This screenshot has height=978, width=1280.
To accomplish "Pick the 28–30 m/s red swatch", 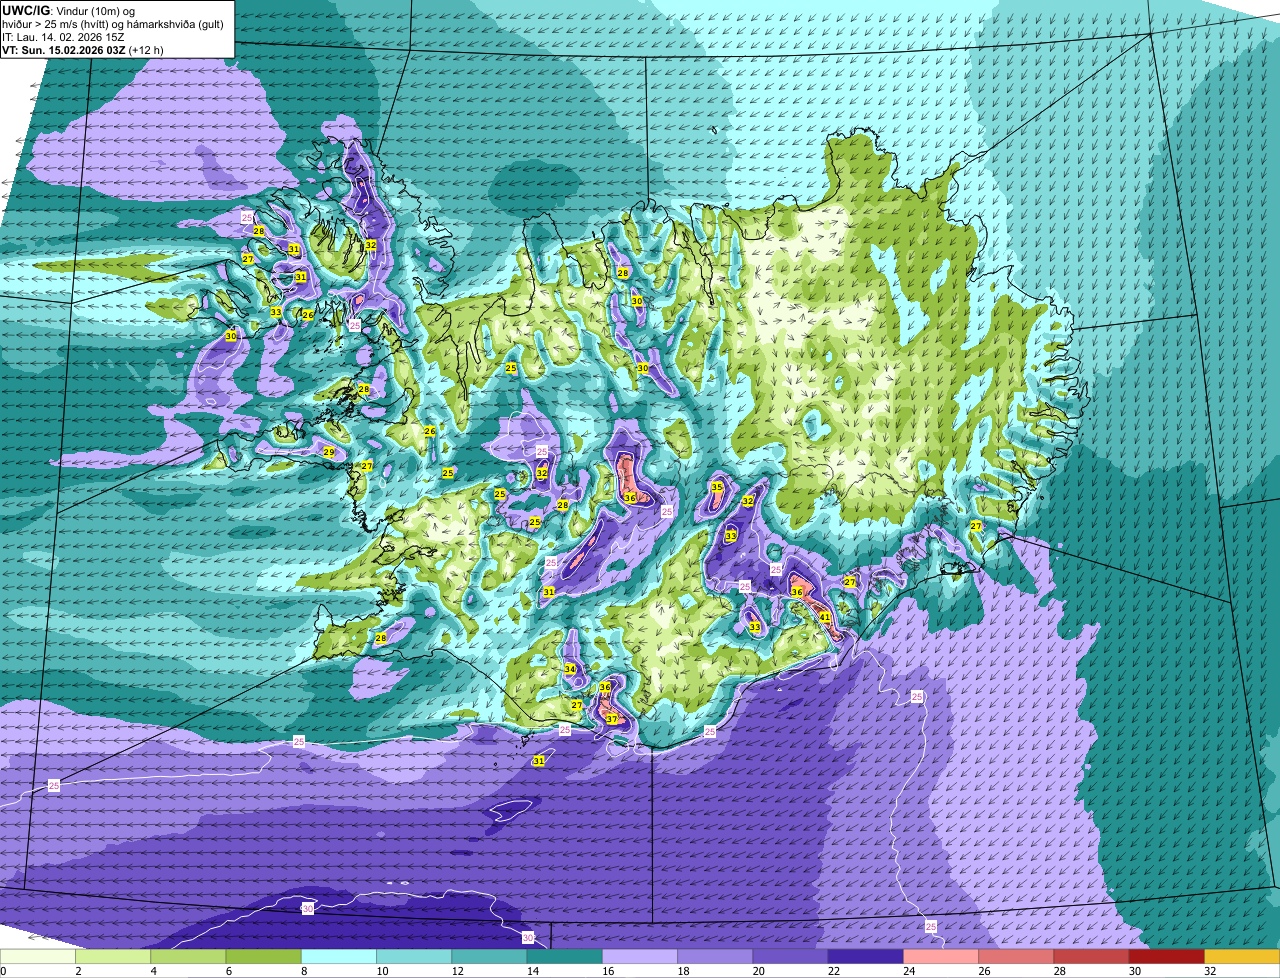I will pyautogui.click(x=1091, y=956).
